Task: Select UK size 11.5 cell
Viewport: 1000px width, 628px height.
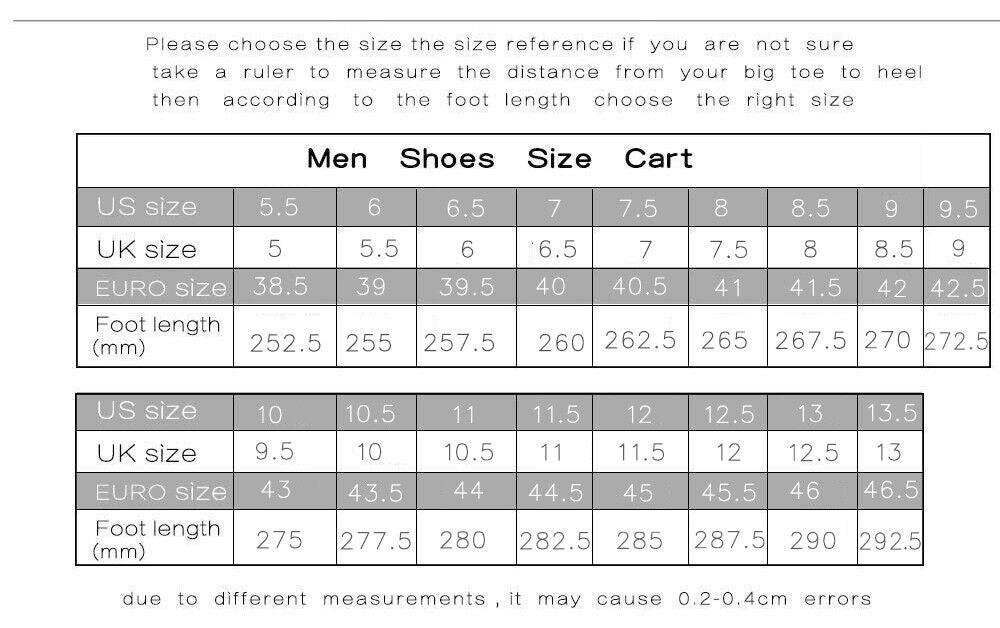Action: coord(640,452)
